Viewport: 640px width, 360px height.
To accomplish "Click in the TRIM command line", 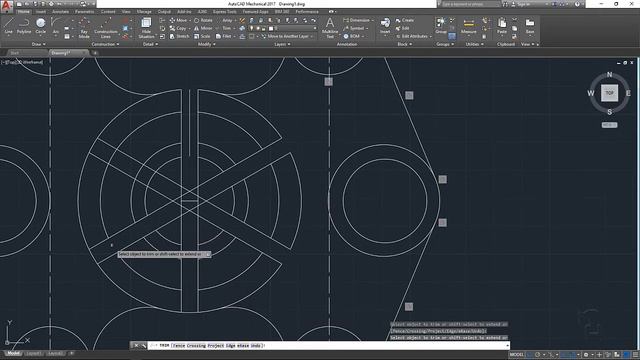I will (x=327, y=346).
